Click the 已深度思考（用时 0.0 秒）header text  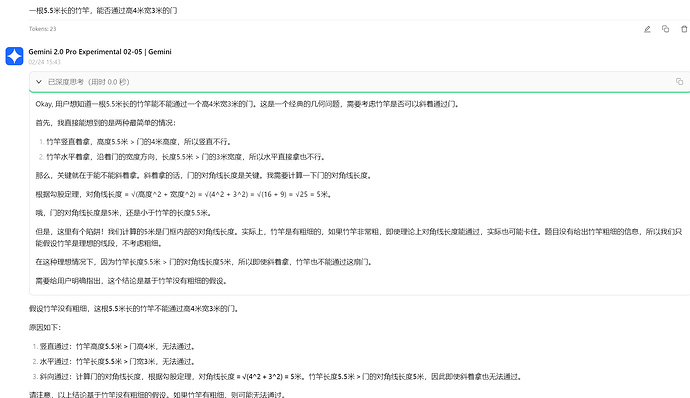point(88,82)
